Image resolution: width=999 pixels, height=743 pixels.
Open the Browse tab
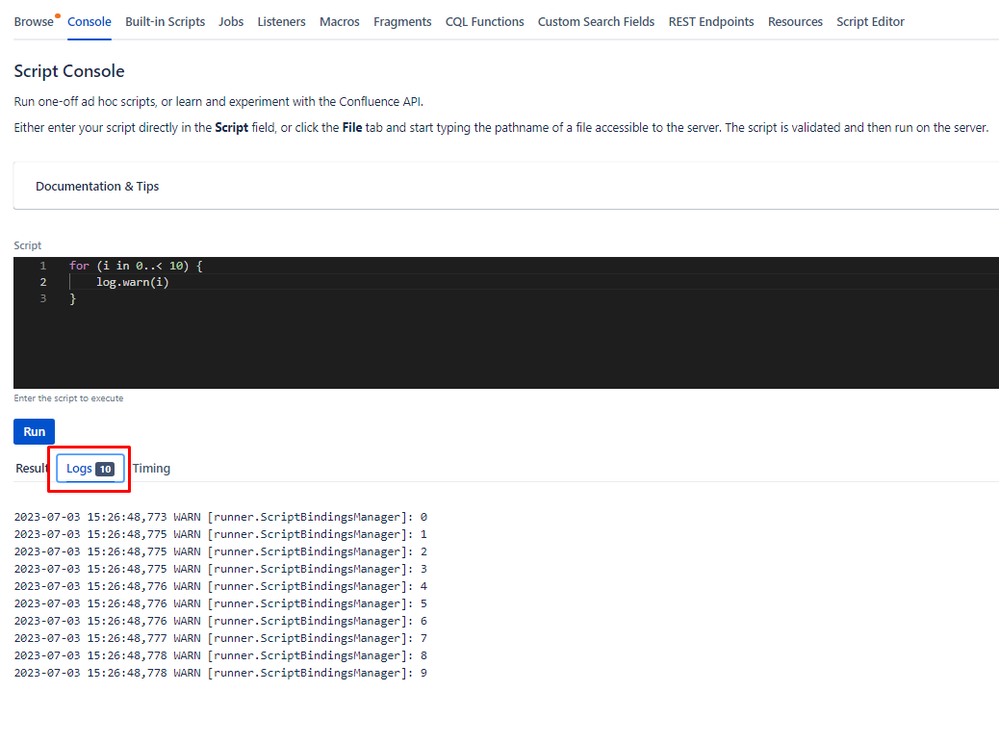click(34, 22)
